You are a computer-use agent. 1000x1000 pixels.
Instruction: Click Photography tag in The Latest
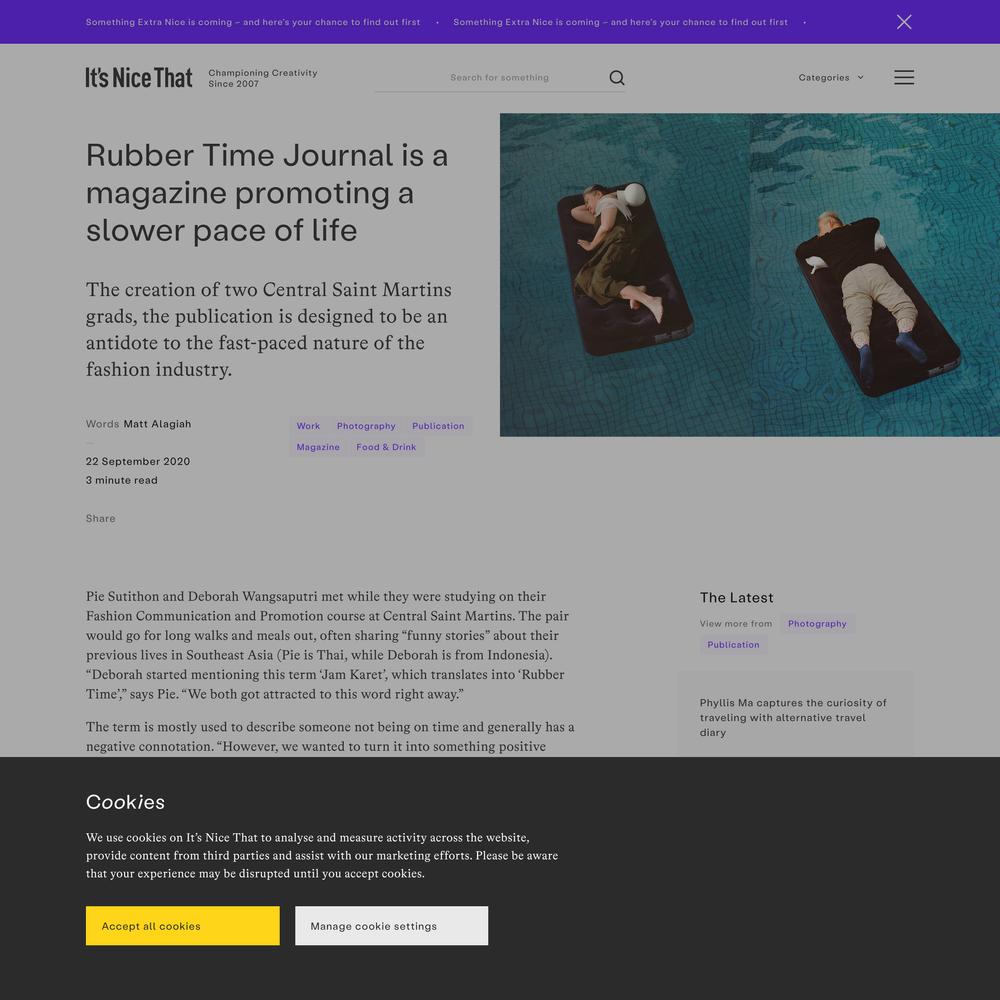(817, 624)
